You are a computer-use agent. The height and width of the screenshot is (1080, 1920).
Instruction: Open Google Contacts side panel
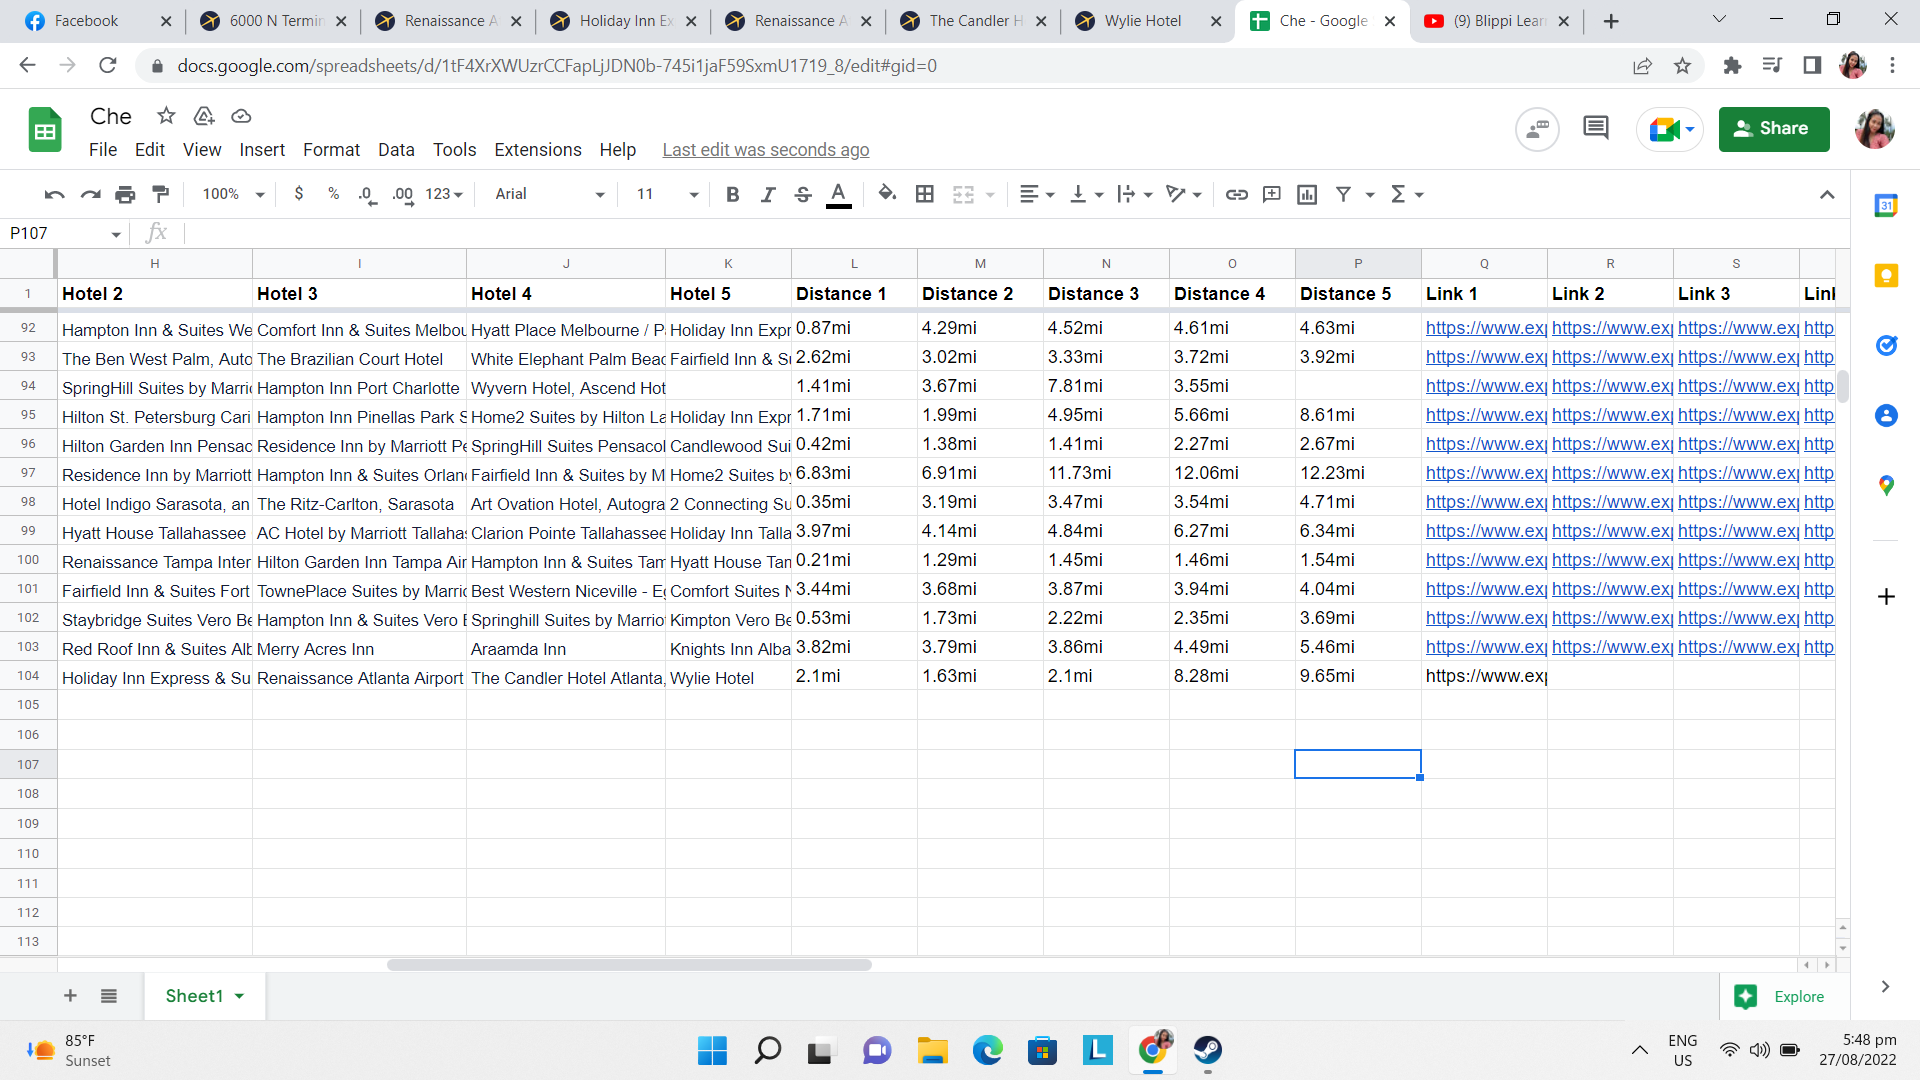pyautogui.click(x=1886, y=415)
